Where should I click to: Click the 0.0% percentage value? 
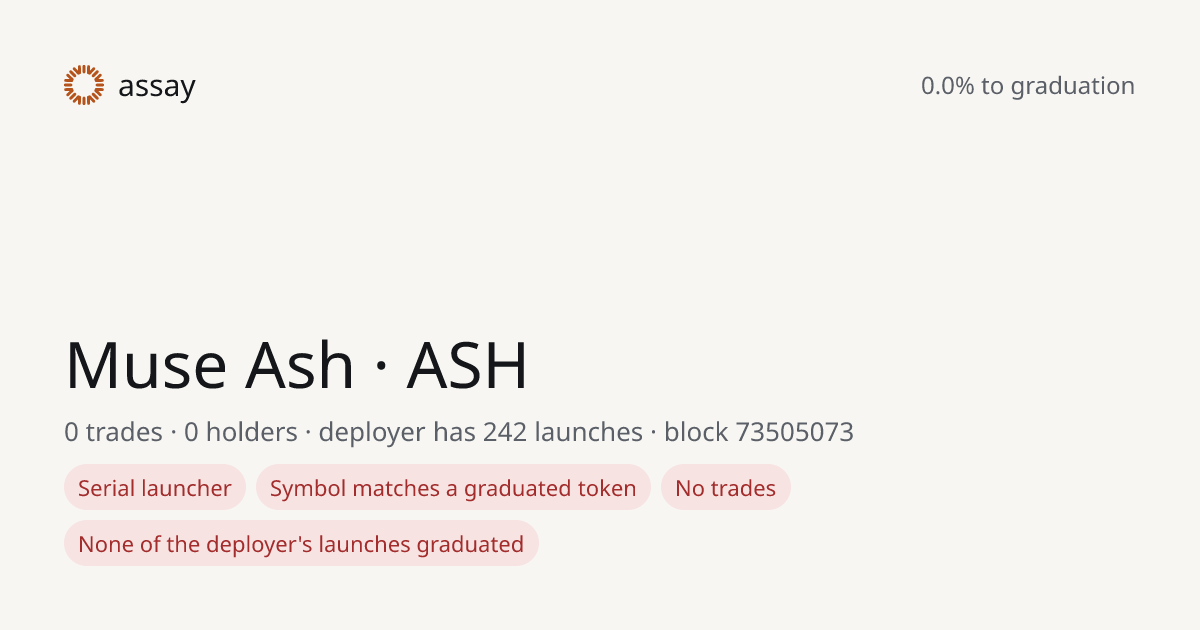point(948,86)
